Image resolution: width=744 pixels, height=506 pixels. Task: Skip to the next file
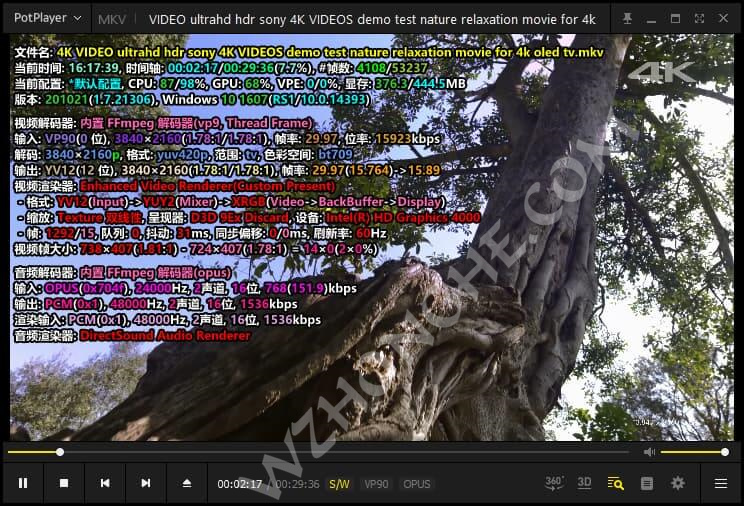[145, 484]
